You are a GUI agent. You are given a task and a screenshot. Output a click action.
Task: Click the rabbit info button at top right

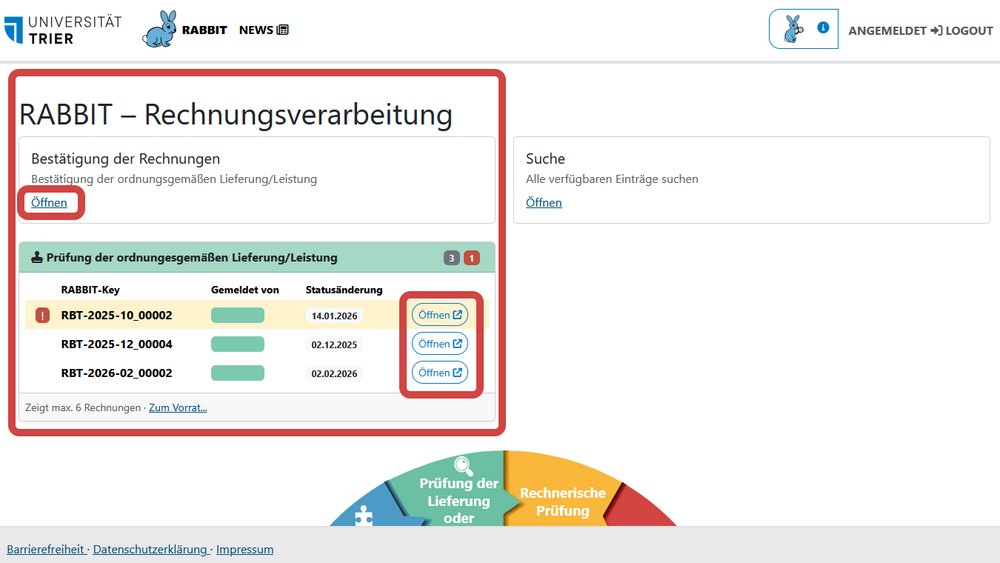pos(804,29)
